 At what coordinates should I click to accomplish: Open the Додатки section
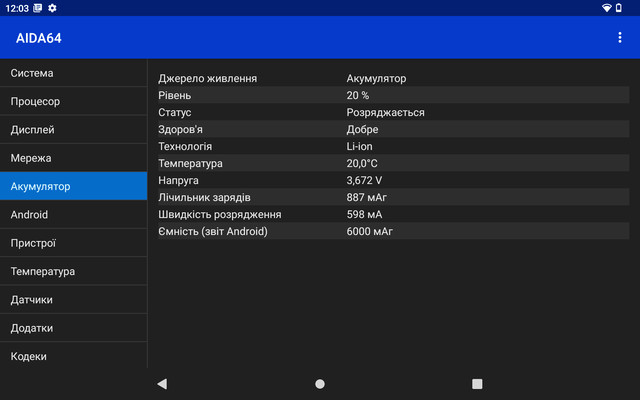pyautogui.click(x=73, y=328)
